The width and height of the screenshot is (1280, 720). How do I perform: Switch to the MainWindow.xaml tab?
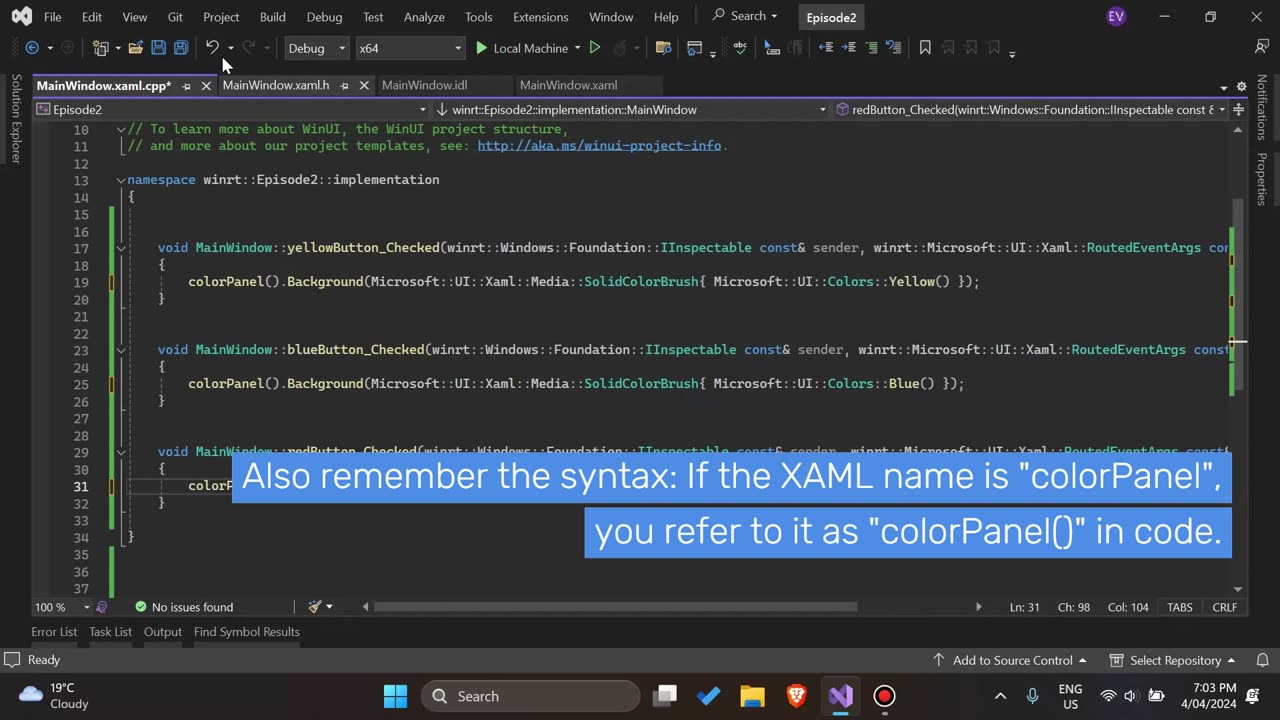568,85
